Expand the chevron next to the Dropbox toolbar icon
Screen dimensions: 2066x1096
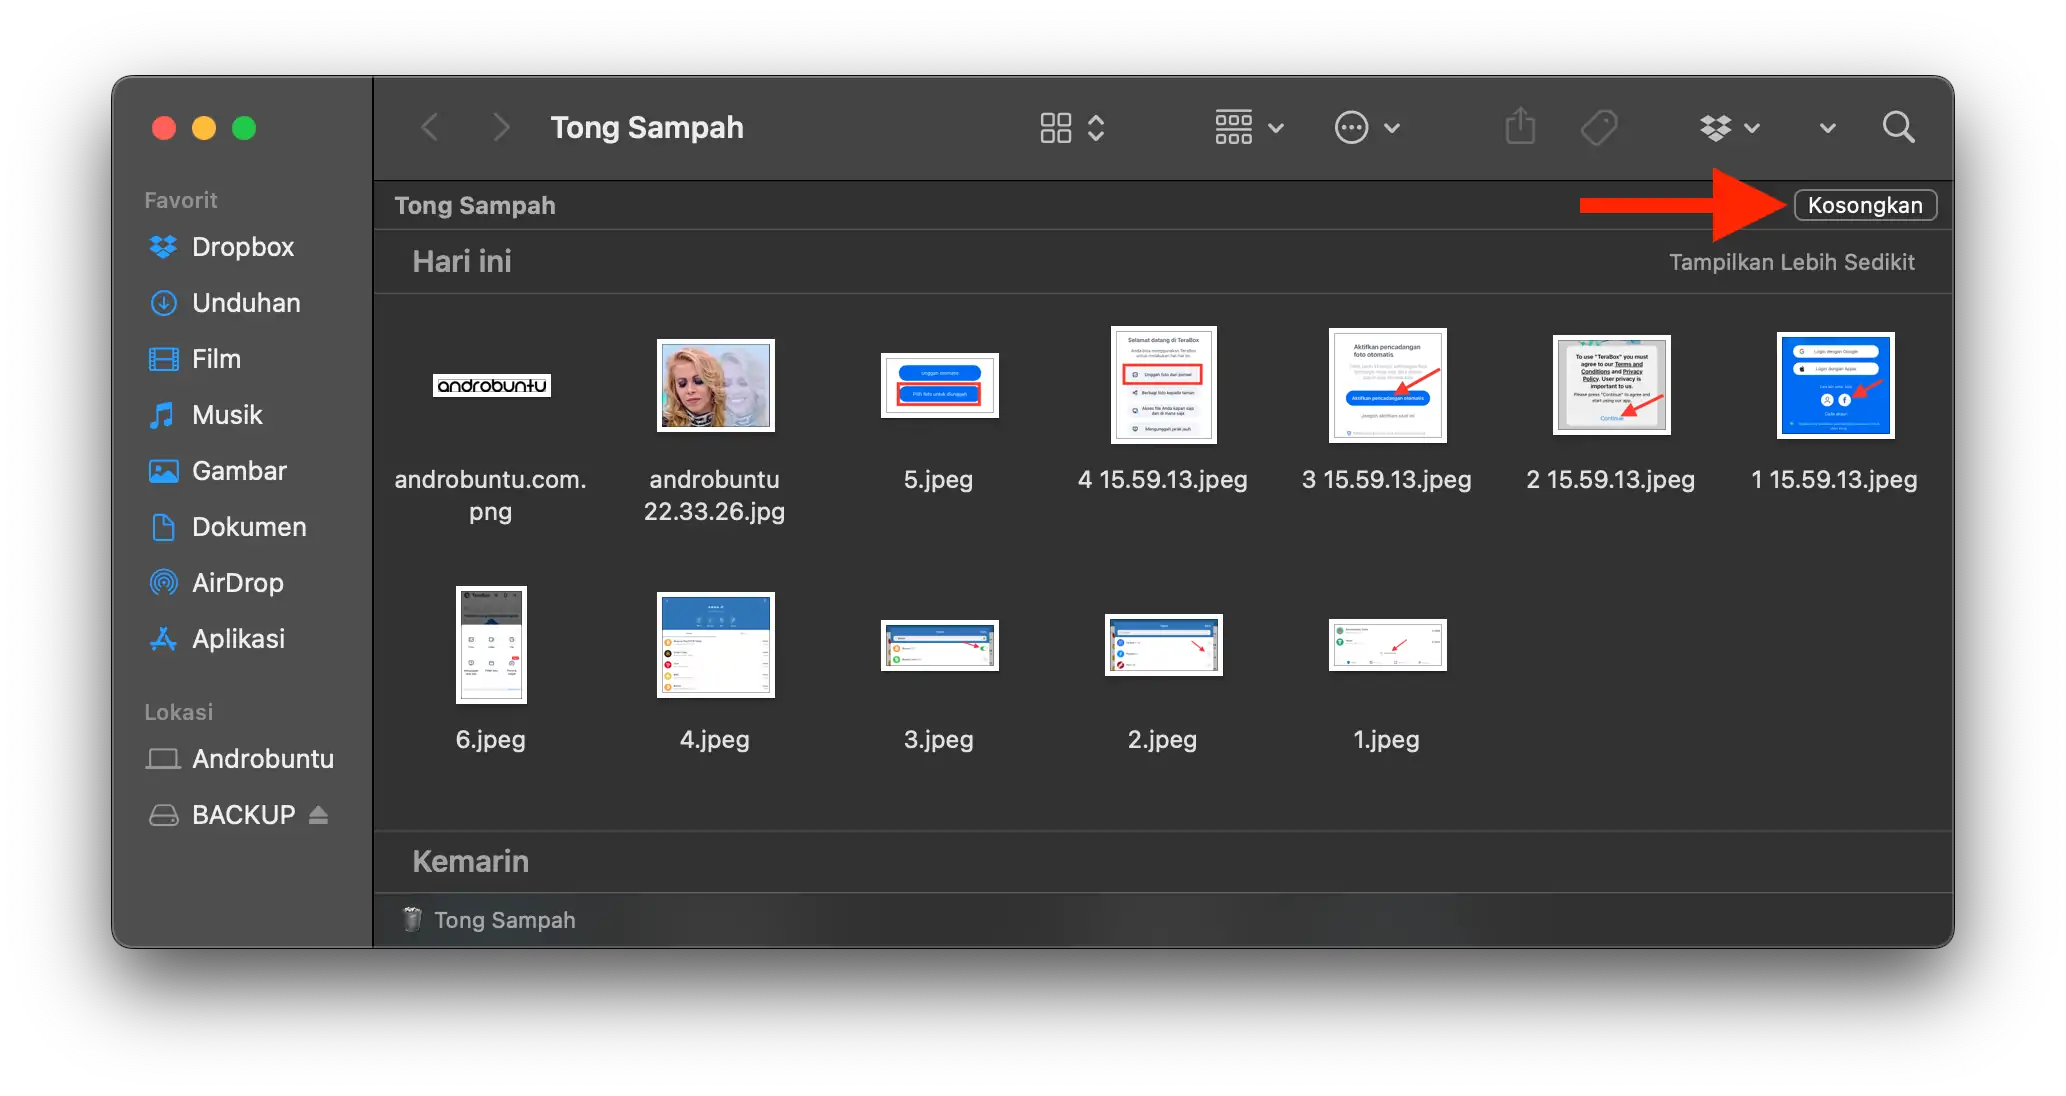pos(1753,127)
